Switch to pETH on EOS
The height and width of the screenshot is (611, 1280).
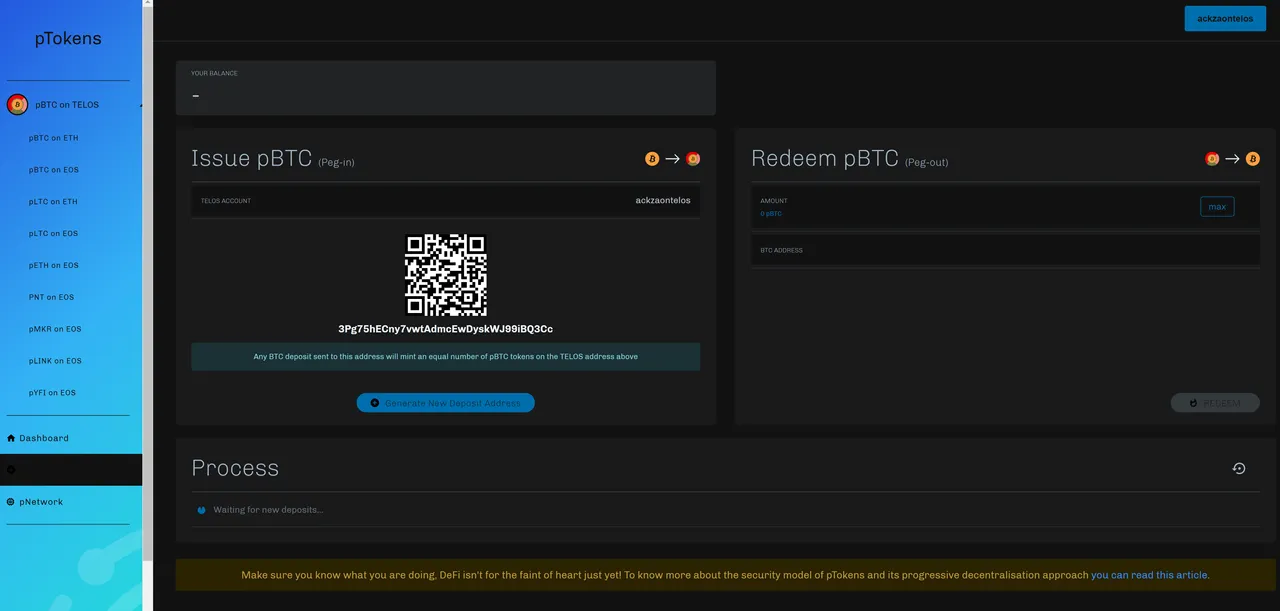54,266
